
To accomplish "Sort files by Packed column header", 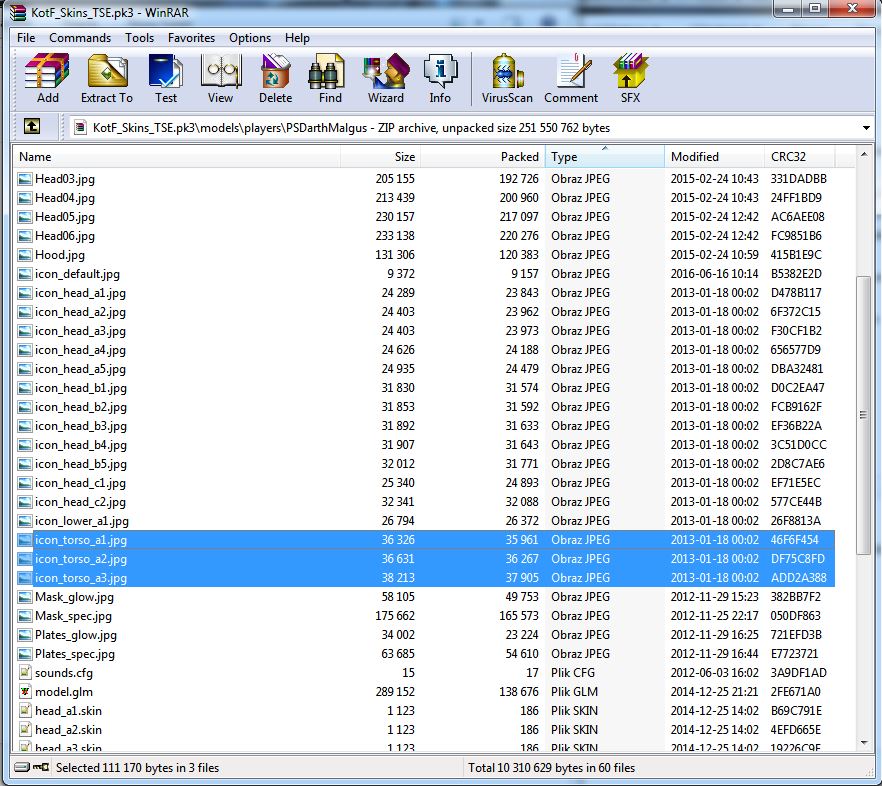I will coord(483,156).
